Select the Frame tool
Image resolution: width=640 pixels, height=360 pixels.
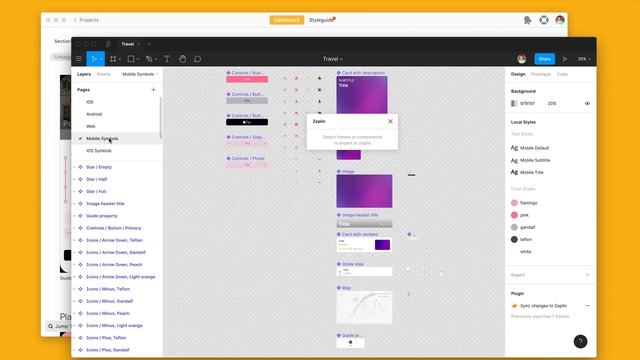[113, 59]
